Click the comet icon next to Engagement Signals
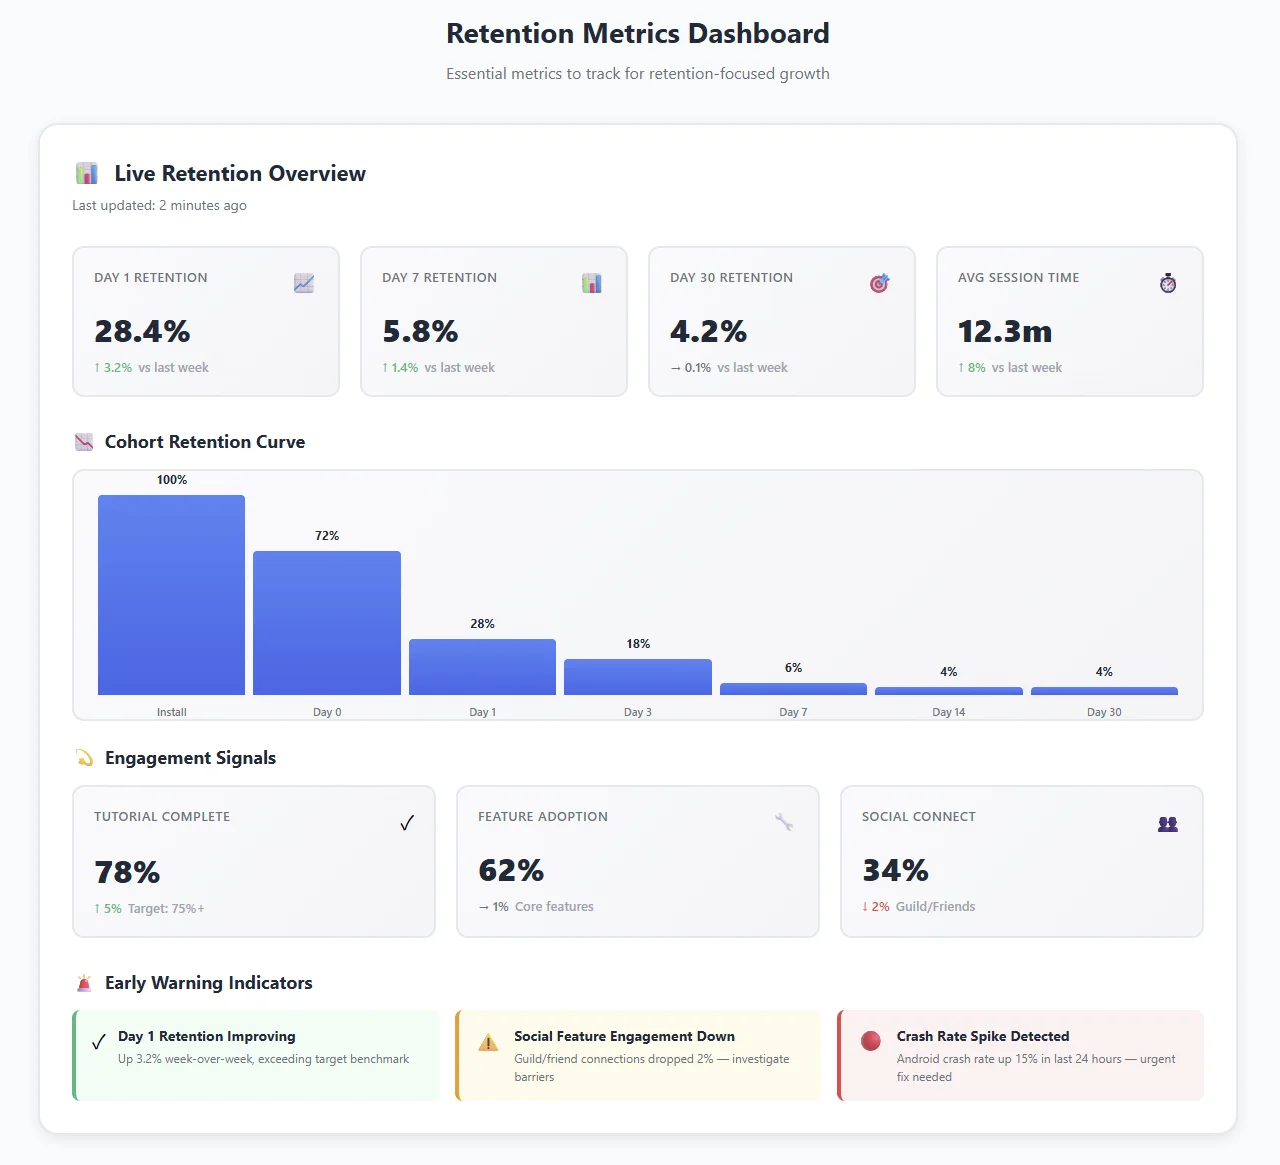This screenshot has width=1280, height=1165. [84, 757]
